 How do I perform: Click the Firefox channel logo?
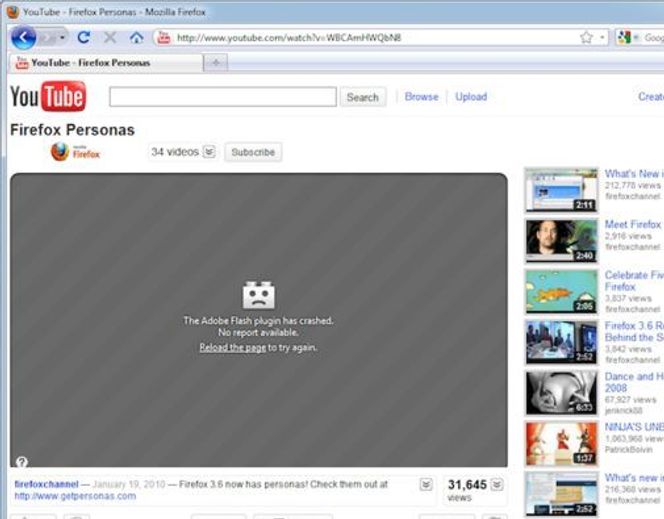[x=75, y=152]
